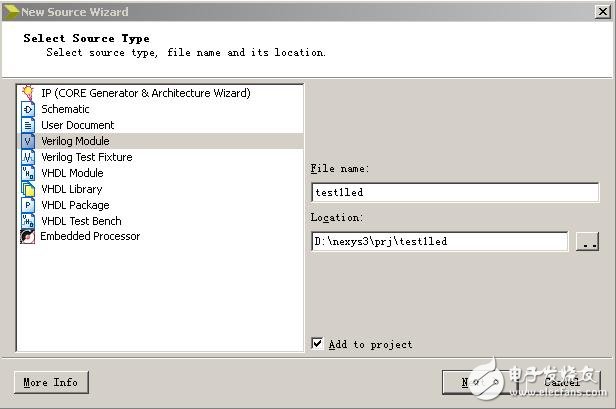
Task: Click the Verilog Module icon
Action: tap(28, 141)
